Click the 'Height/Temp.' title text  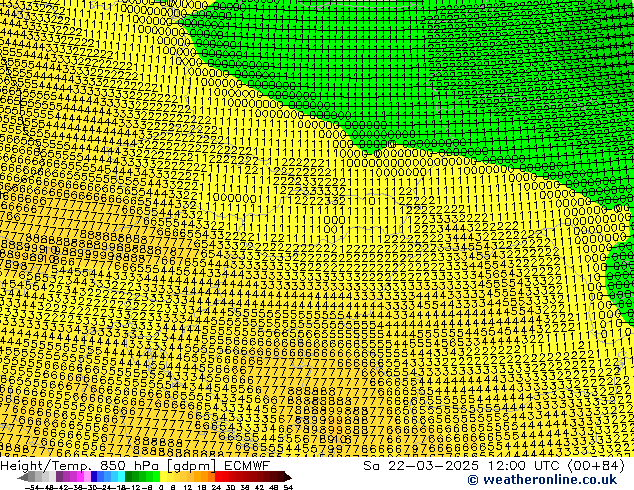coord(44,466)
